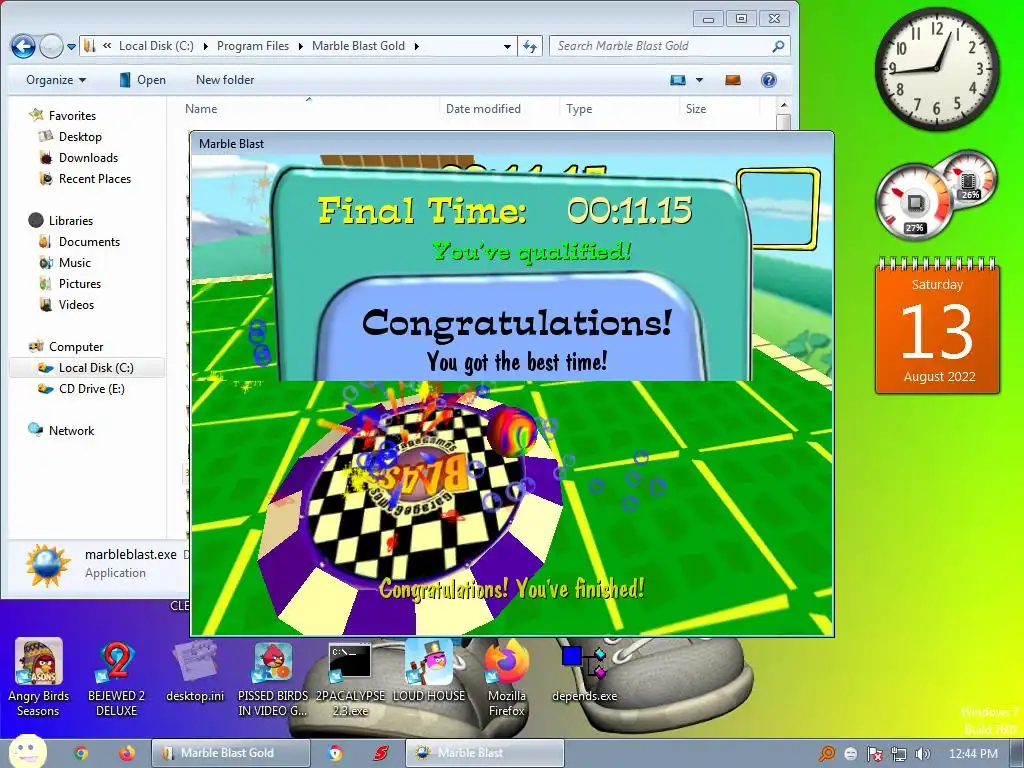Select Local Disk (C:) in the address path
This screenshot has height=768, width=1024.
tap(156, 46)
